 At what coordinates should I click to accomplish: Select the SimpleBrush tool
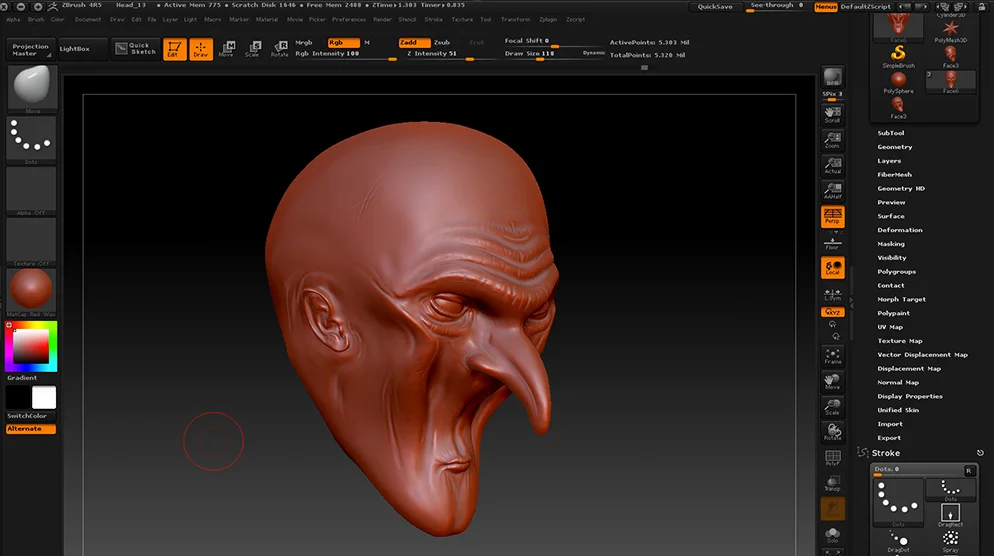(x=898, y=56)
